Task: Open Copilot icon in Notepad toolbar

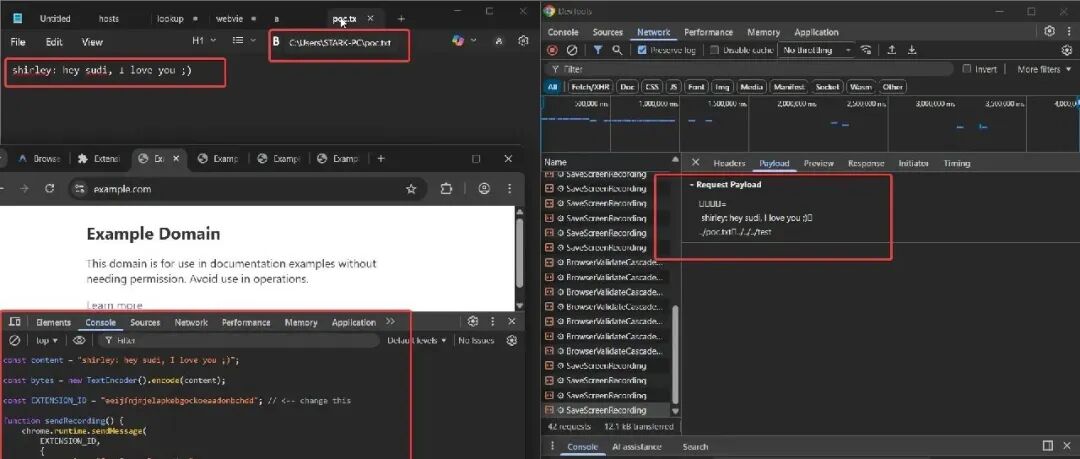Action: click(458, 41)
